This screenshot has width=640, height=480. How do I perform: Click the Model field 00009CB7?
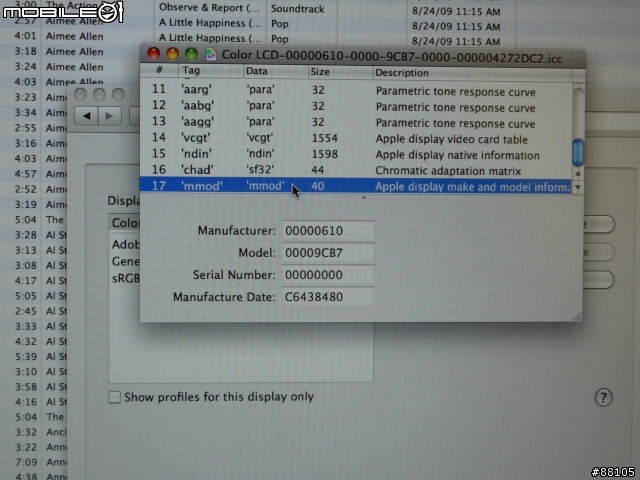328,253
